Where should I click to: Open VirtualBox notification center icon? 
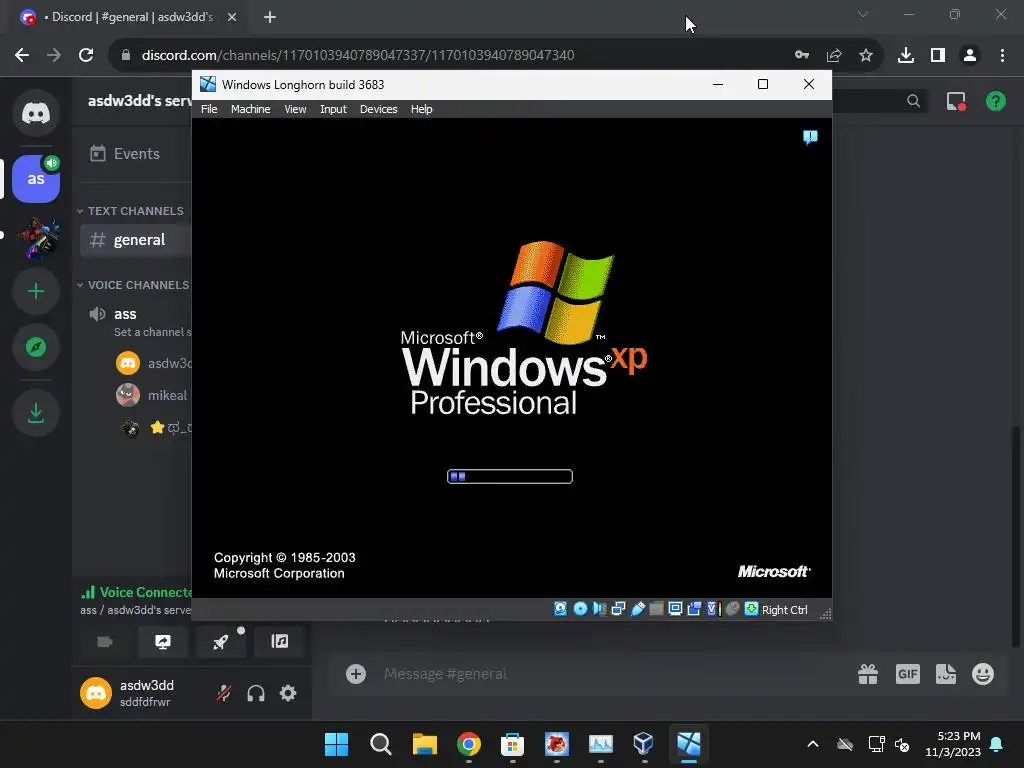tap(810, 137)
